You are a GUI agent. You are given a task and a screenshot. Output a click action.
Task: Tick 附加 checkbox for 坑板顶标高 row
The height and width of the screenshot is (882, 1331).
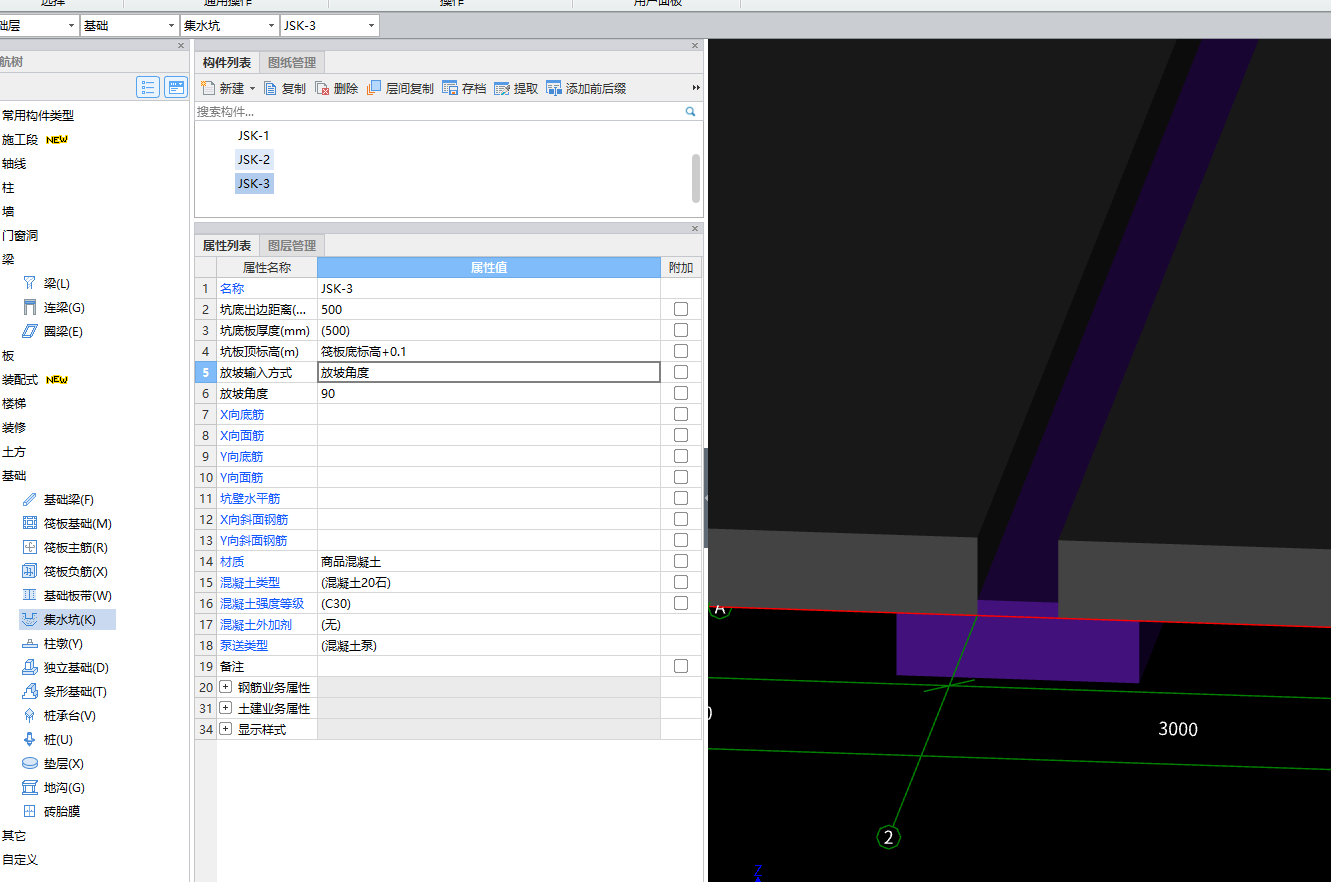(x=681, y=351)
